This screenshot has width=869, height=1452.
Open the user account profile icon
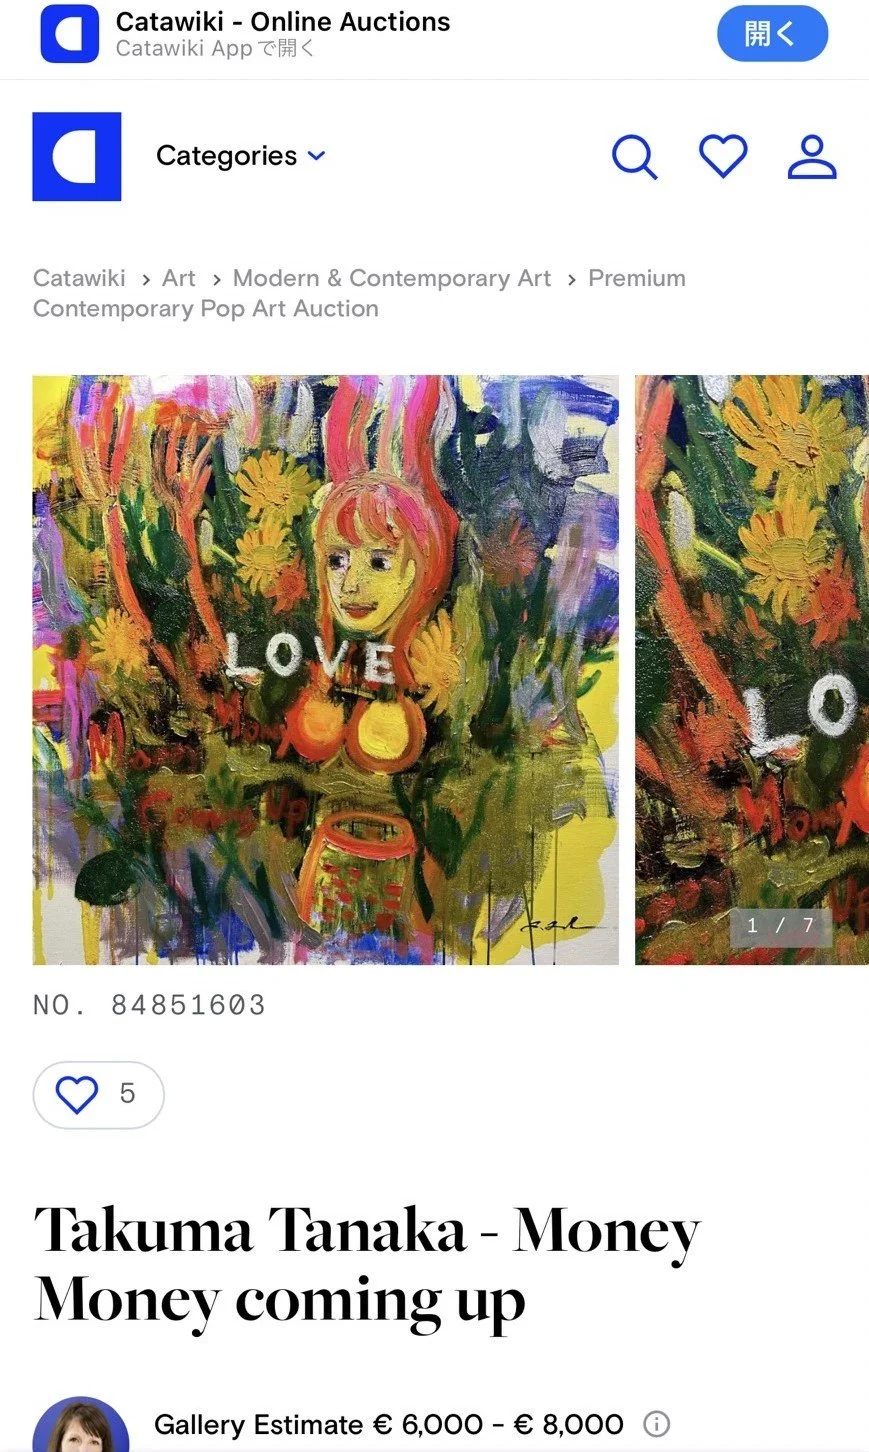tap(811, 157)
